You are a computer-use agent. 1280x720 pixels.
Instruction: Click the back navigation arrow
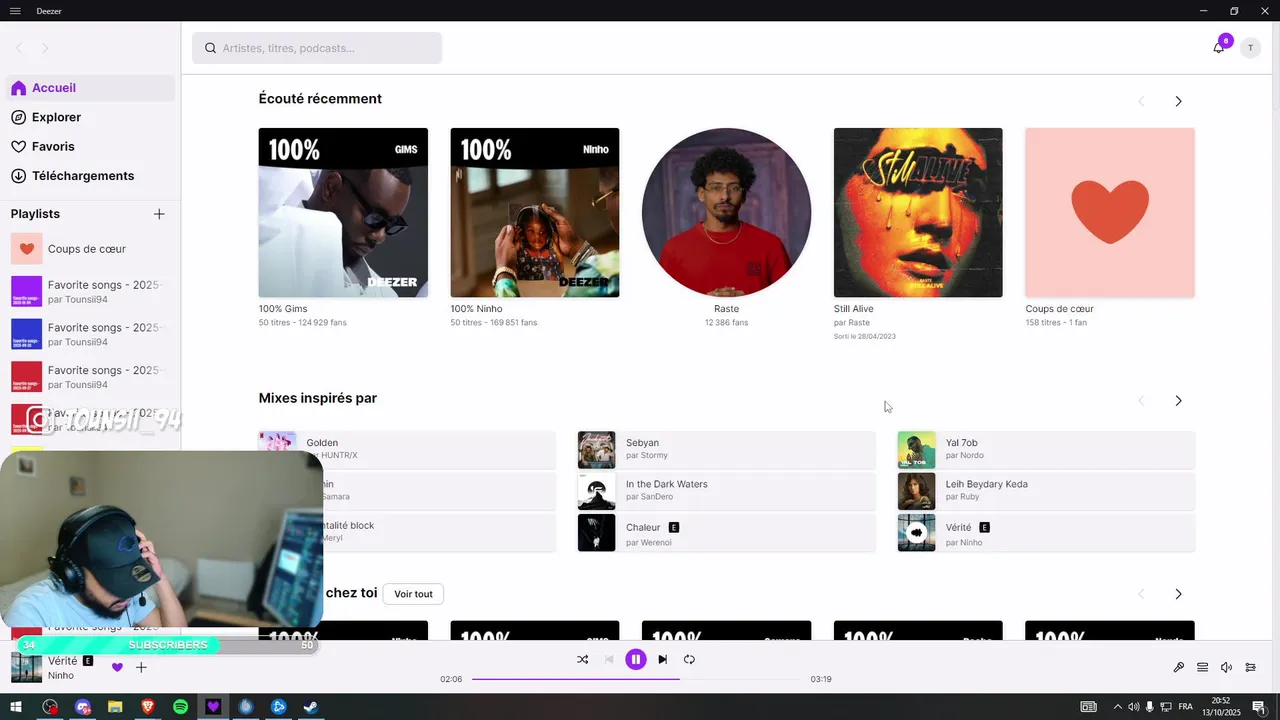pos(19,48)
